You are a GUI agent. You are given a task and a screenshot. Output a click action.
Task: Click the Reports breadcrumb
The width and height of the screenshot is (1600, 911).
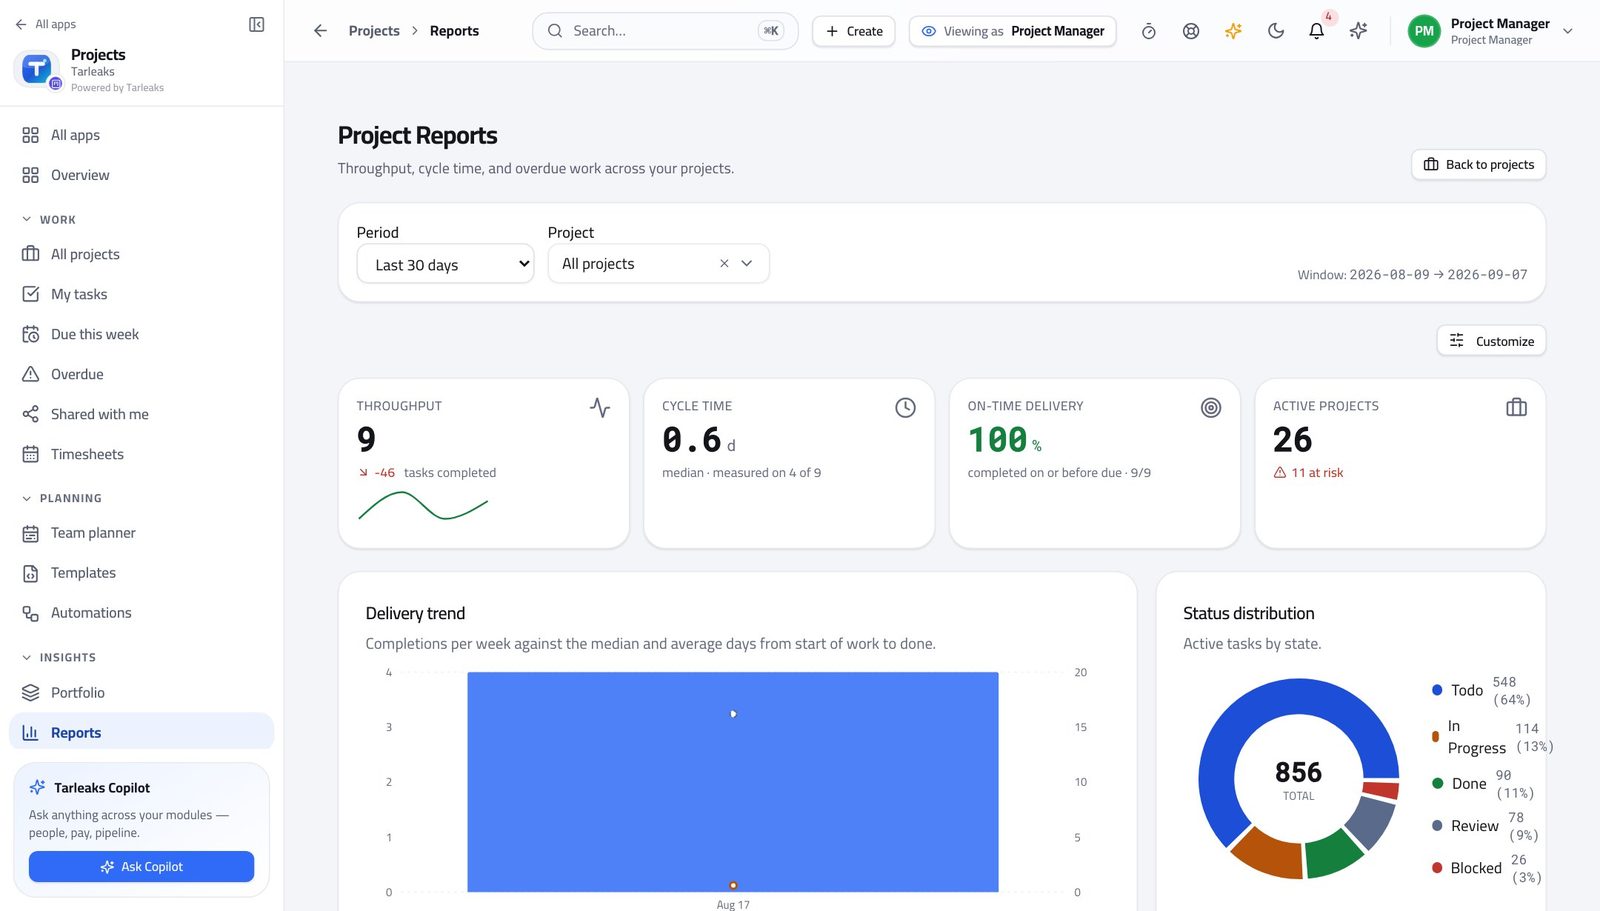(x=454, y=31)
